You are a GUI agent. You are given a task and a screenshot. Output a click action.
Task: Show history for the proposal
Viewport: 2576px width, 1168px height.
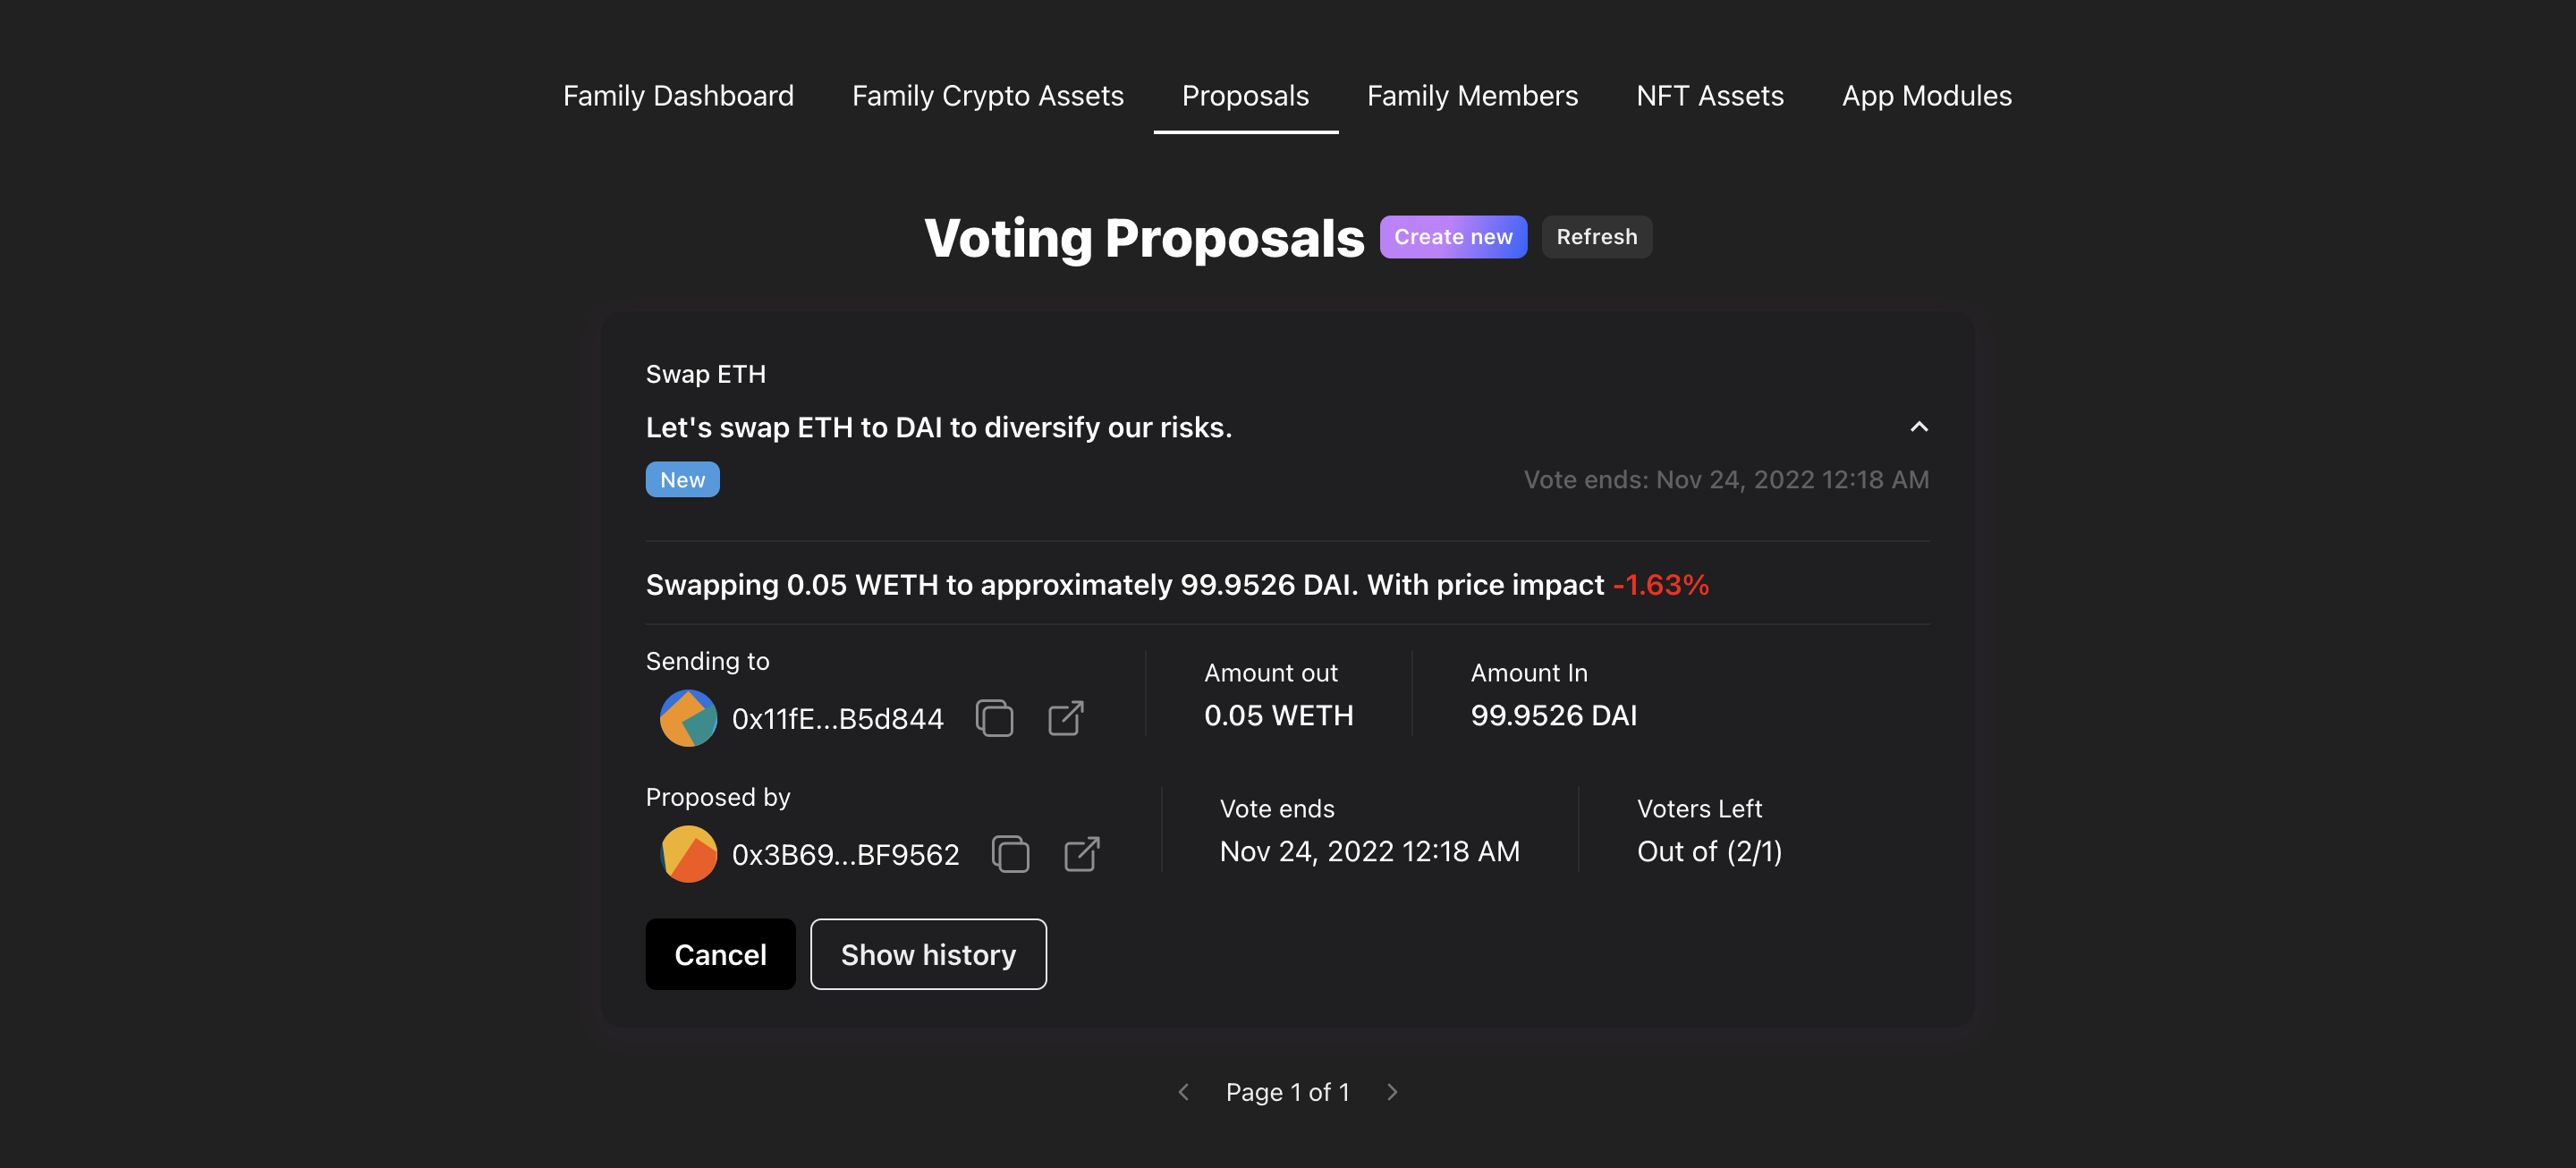click(928, 955)
